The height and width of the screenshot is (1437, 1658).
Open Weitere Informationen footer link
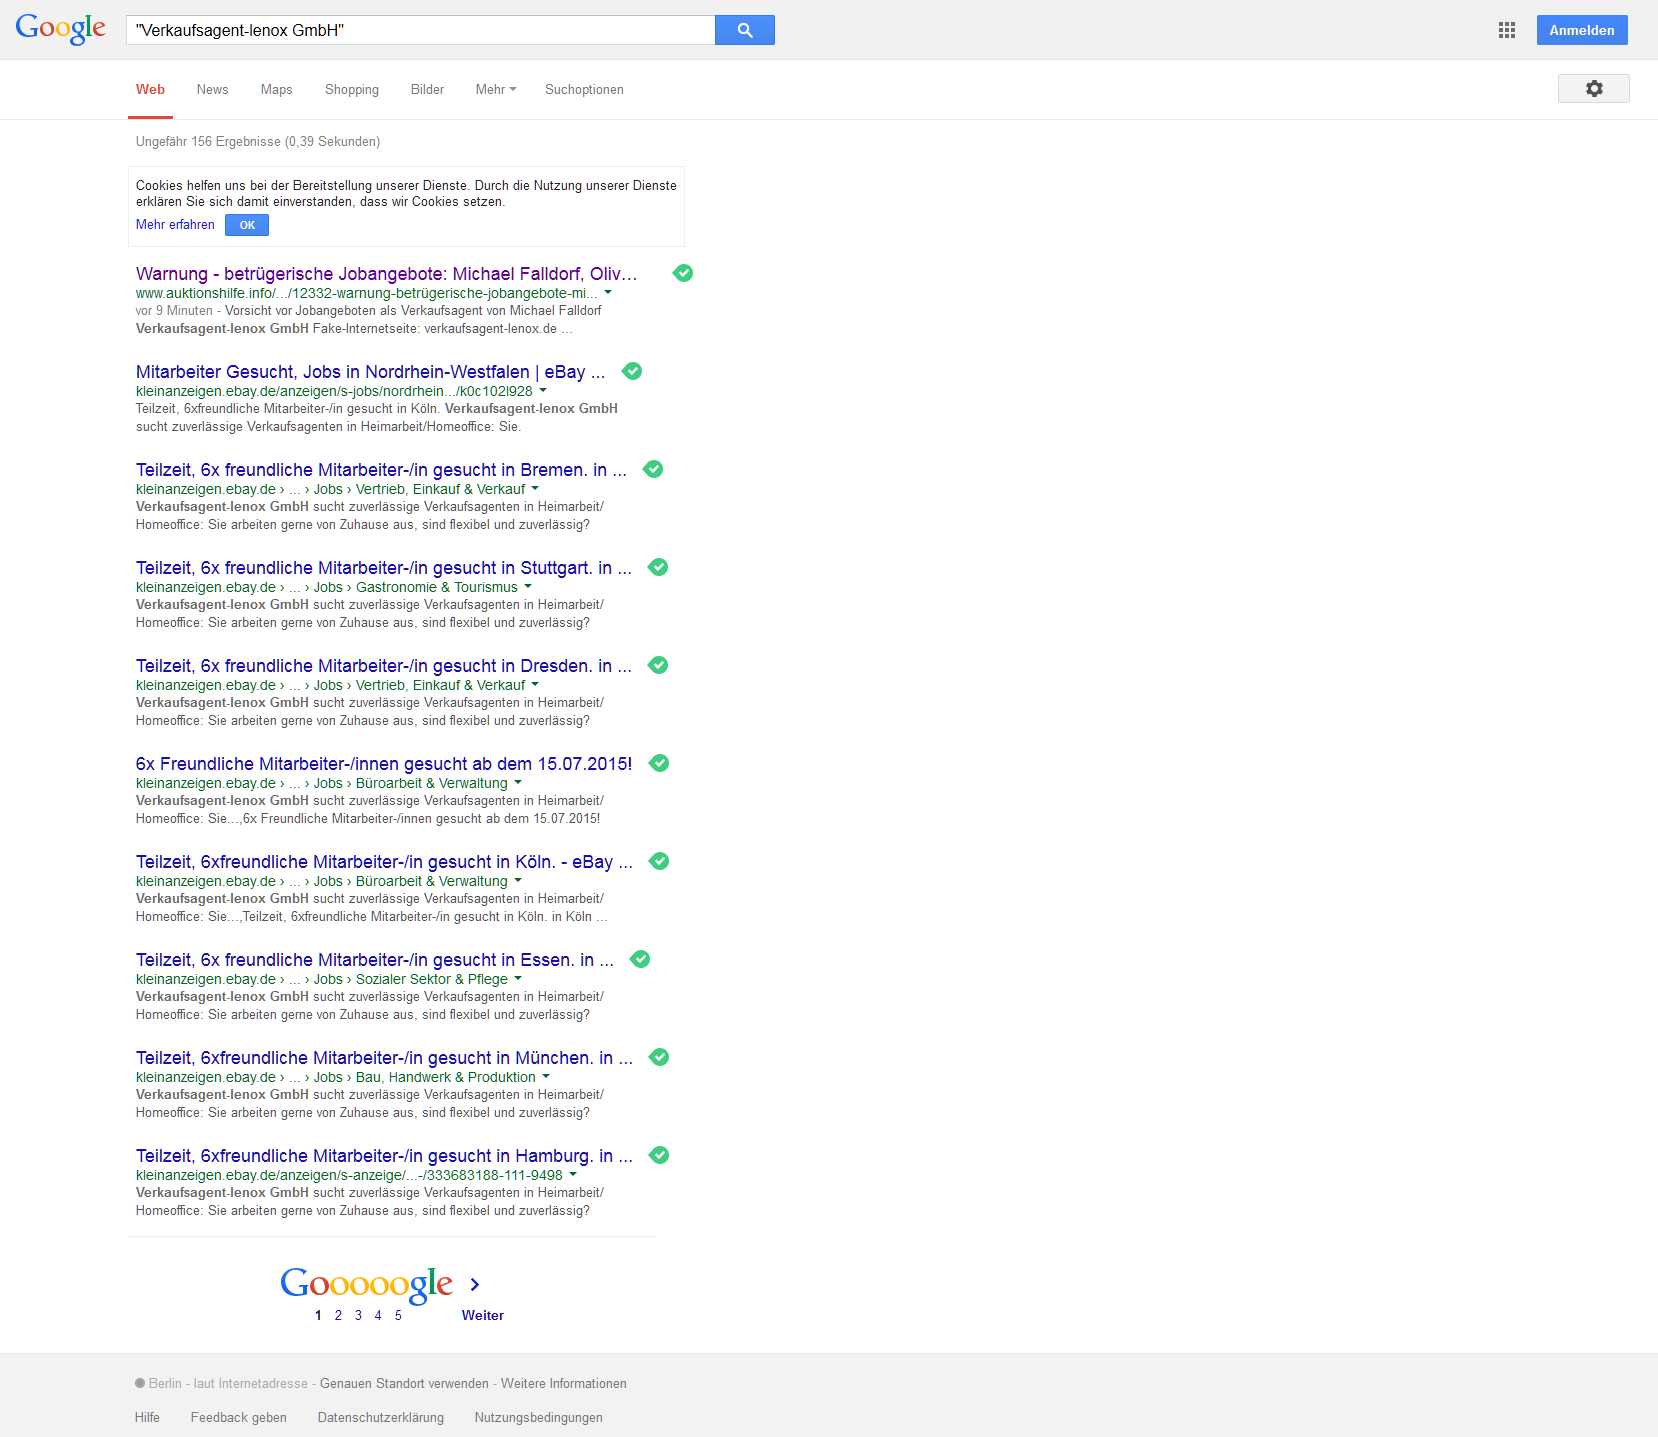click(x=564, y=1383)
